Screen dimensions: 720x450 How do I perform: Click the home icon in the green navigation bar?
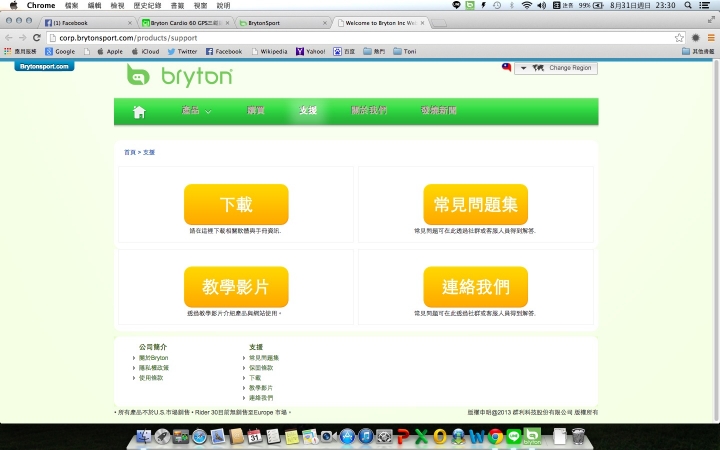click(x=139, y=111)
